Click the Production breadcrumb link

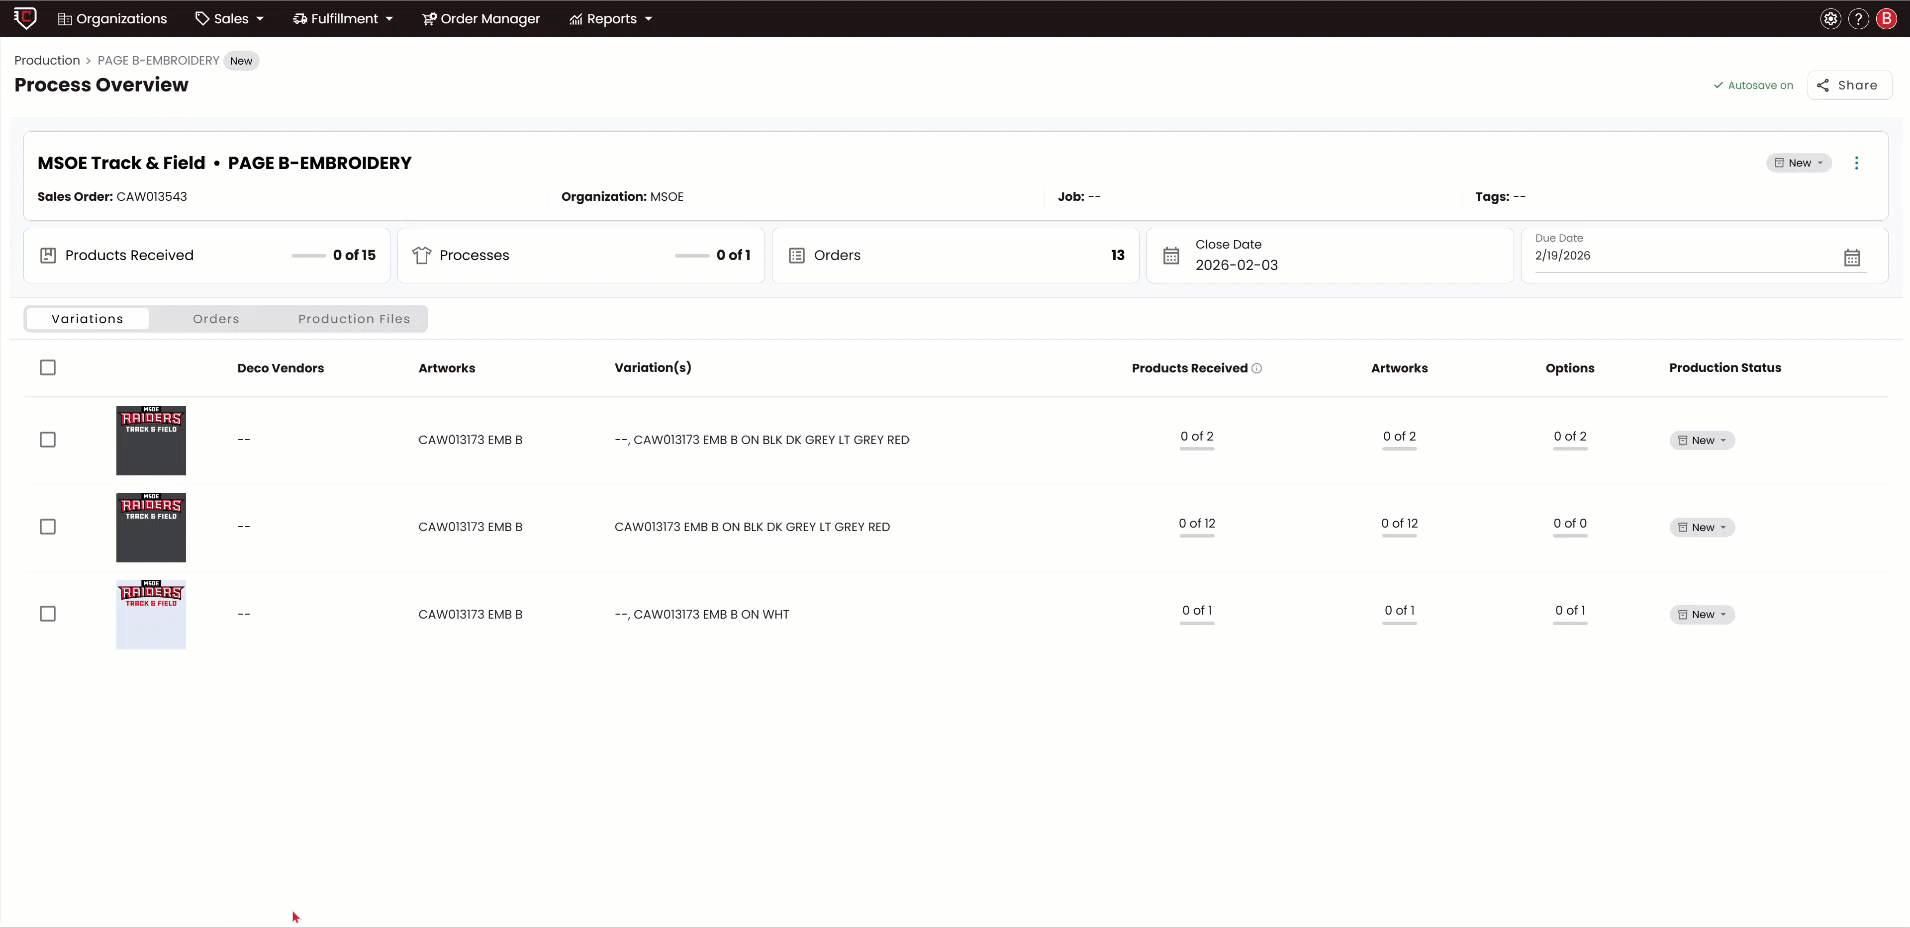tap(45, 60)
